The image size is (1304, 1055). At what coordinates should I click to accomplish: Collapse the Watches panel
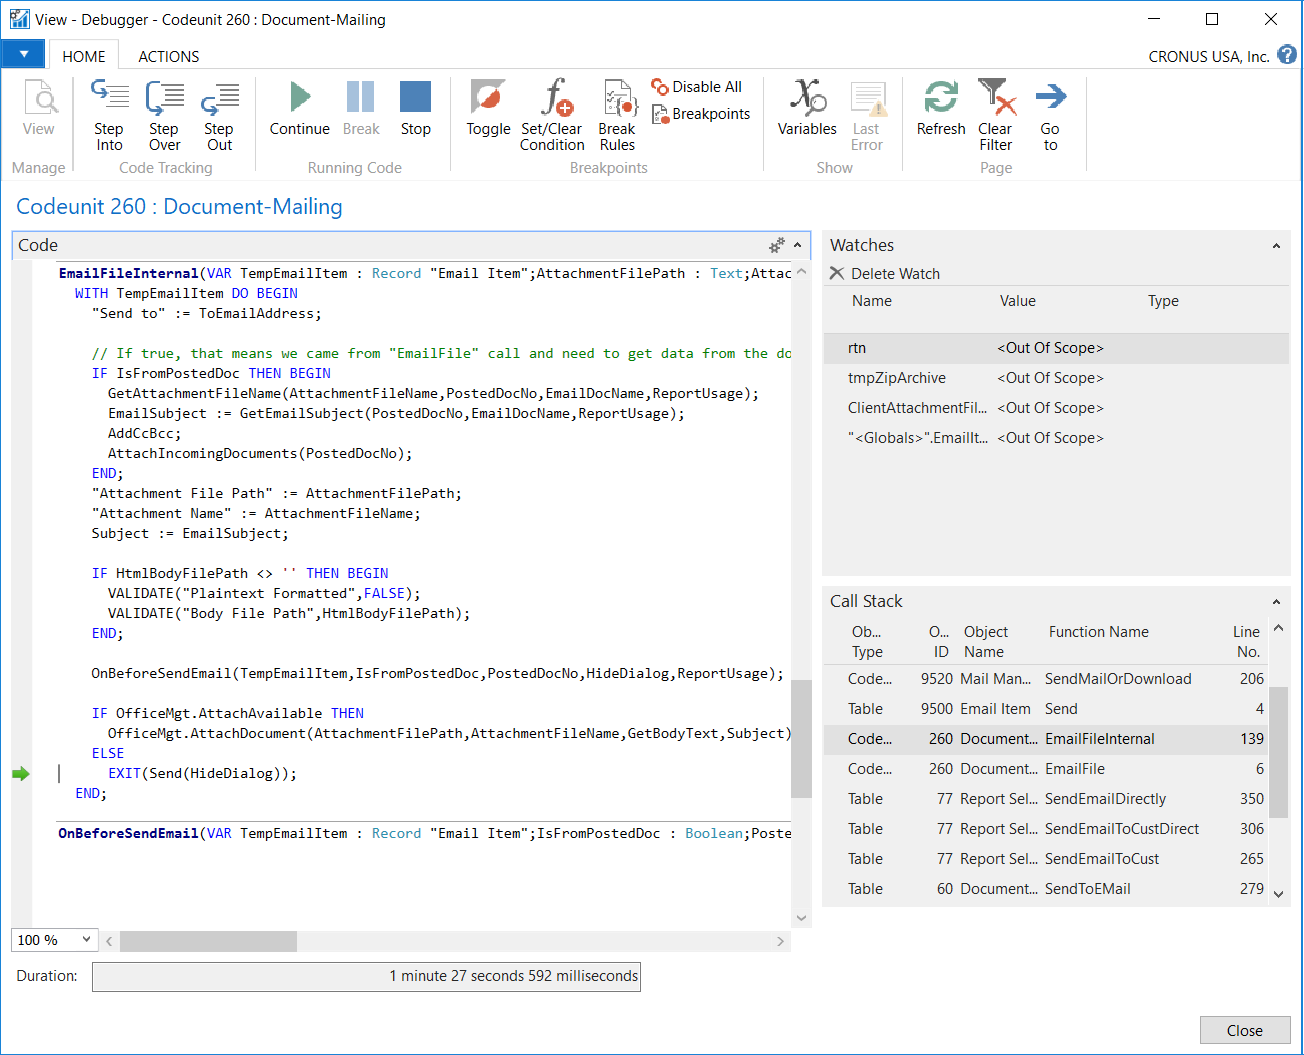pyautogui.click(x=1276, y=246)
